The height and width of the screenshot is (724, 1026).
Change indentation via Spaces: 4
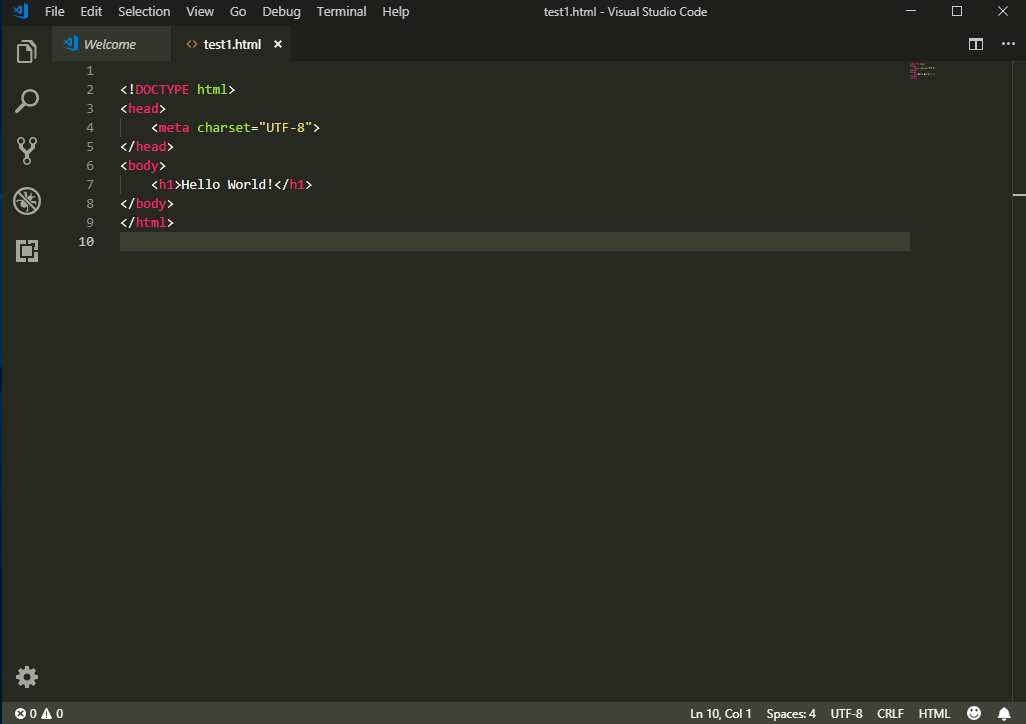click(x=791, y=714)
